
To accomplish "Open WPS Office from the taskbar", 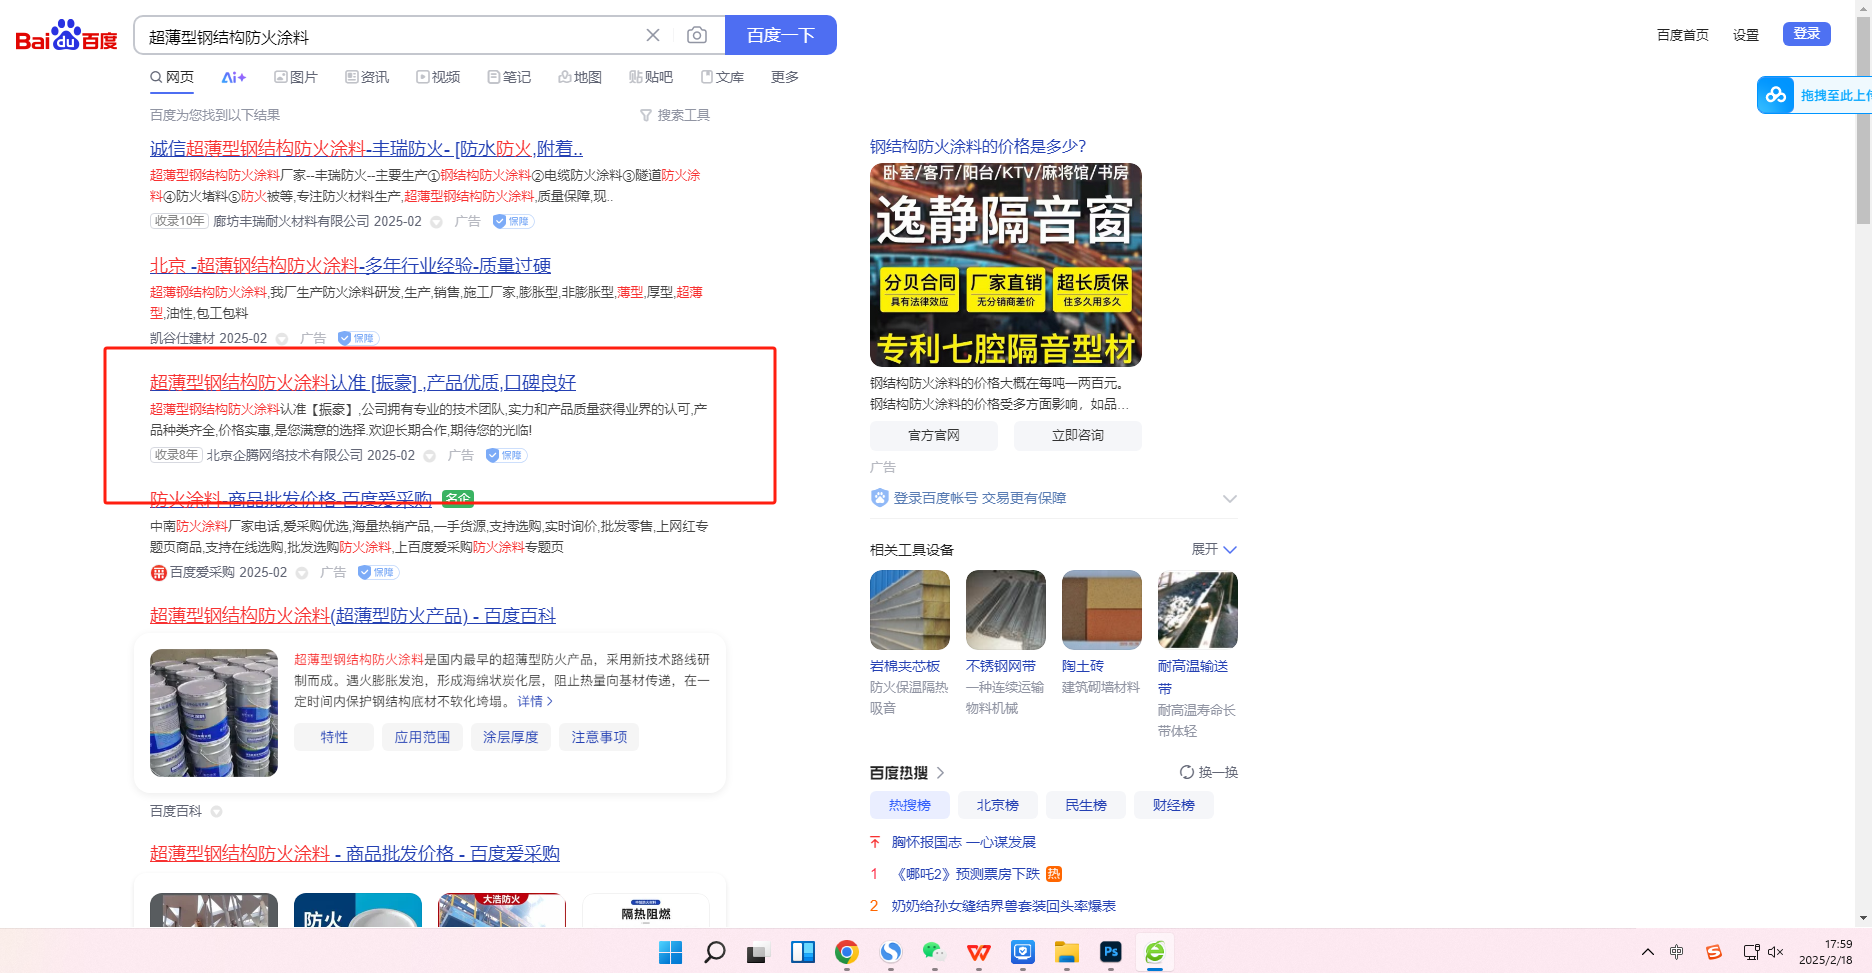I will pos(979,952).
